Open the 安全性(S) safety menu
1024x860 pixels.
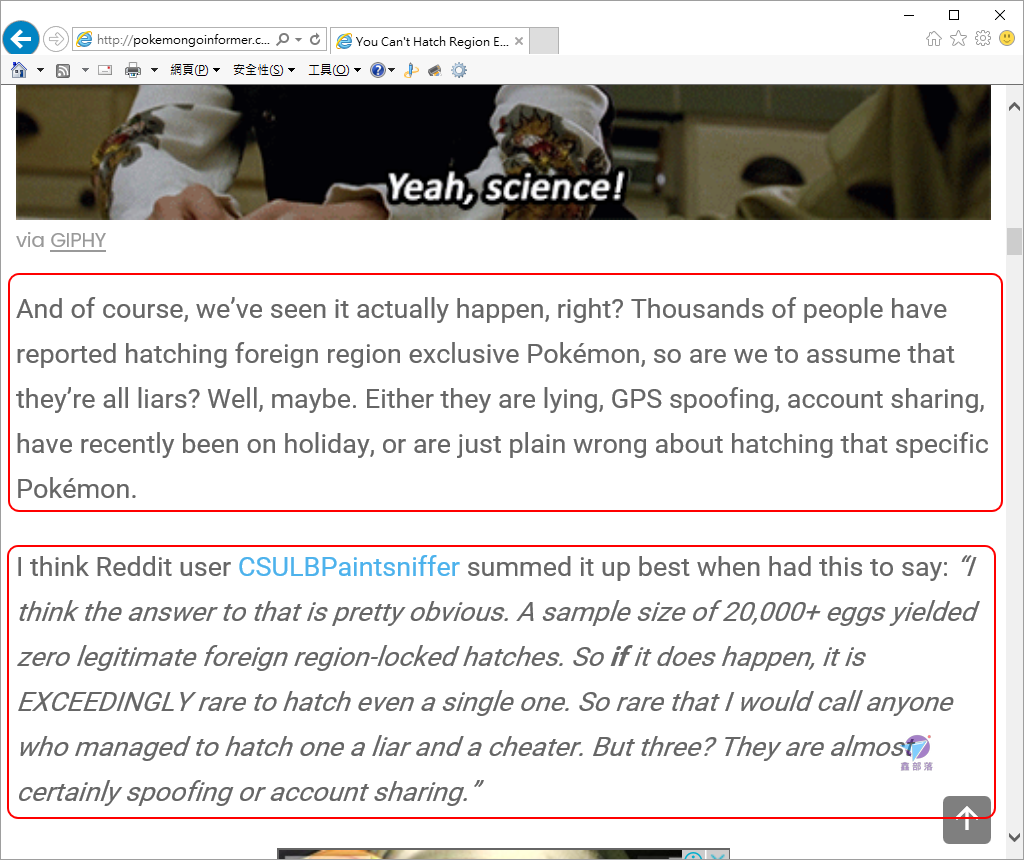264,70
